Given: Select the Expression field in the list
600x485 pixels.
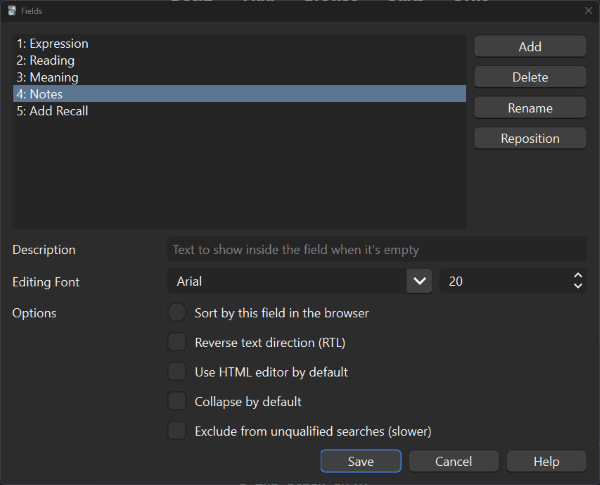Looking at the screenshot, I should pos(240,44).
